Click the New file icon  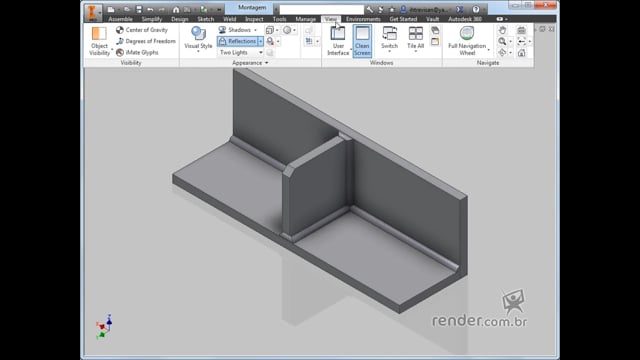[111, 9]
